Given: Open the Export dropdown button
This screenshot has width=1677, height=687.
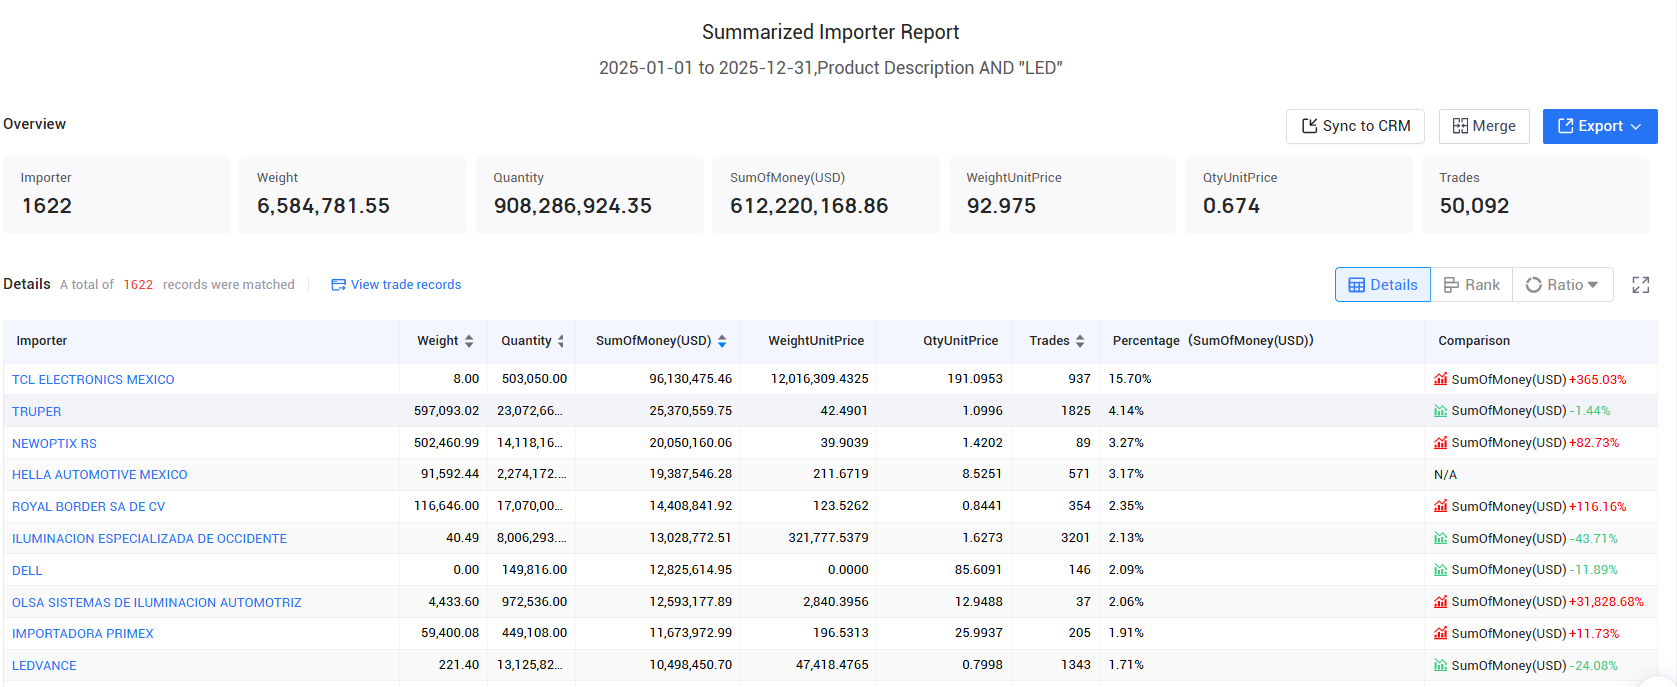Looking at the screenshot, I should [1600, 126].
